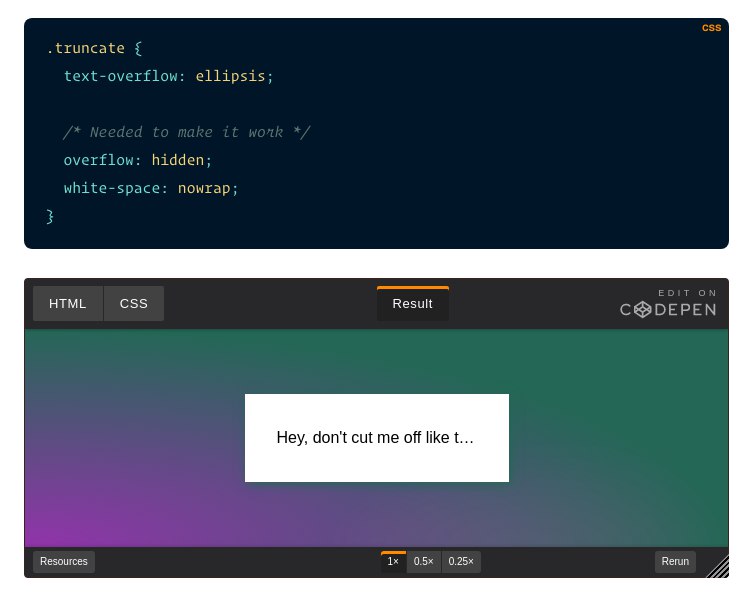
Task: Open the Edit on CodePen link
Action: point(668,304)
